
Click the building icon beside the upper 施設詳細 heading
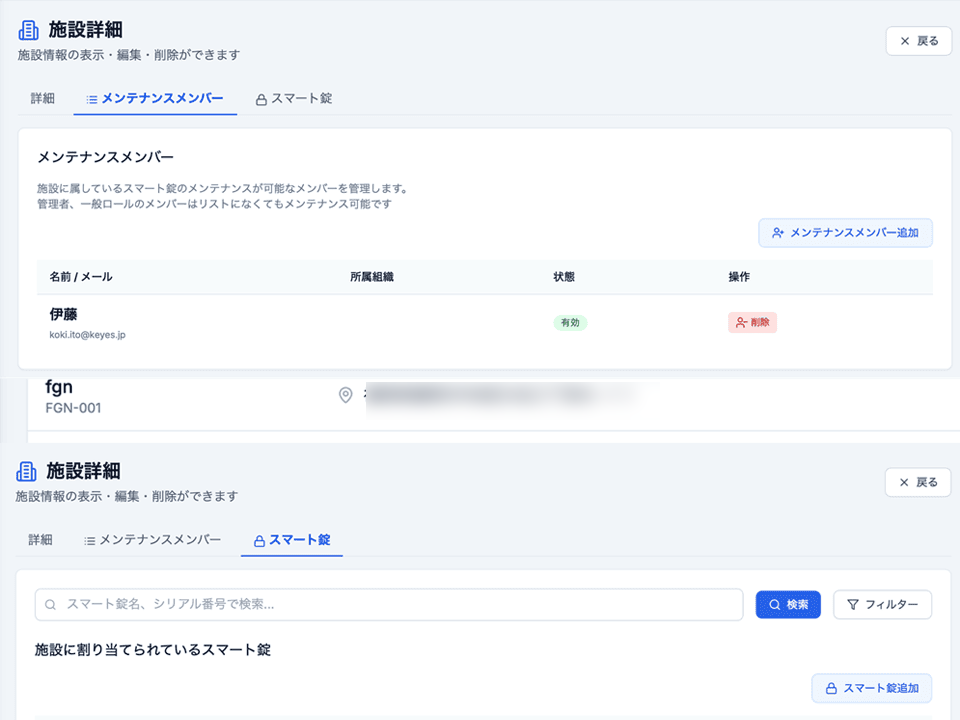[29, 30]
